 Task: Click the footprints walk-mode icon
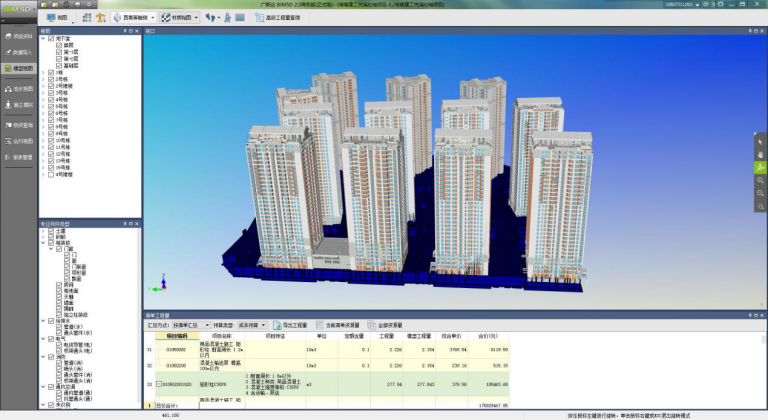(x=209, y=17)
